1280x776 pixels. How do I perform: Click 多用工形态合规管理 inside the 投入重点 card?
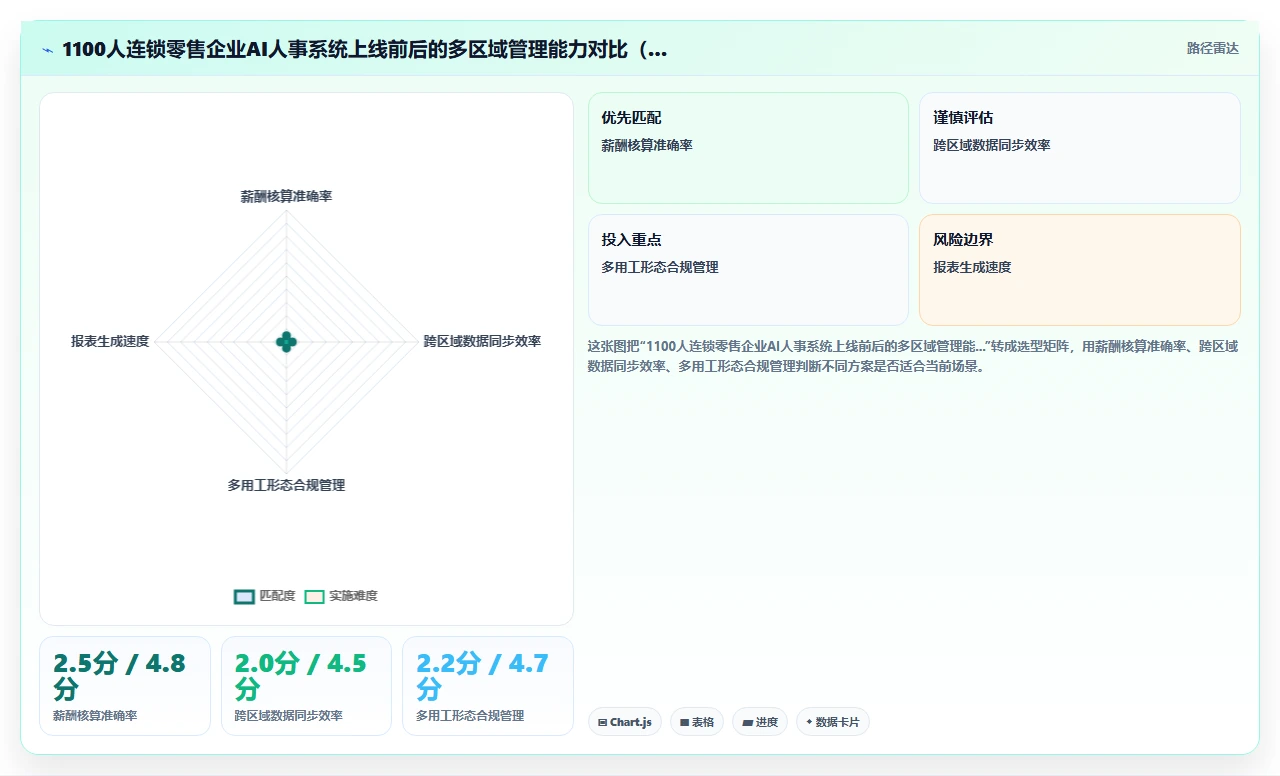660,267
